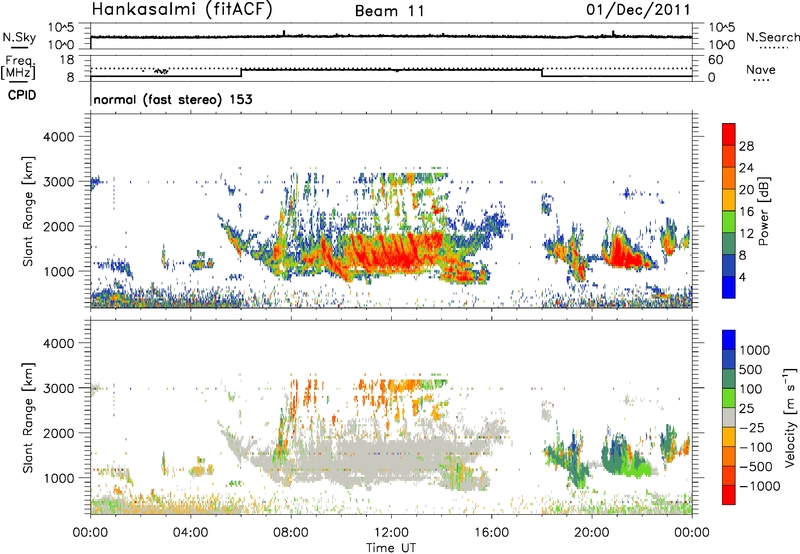
Task: Click the '2000' tick on velocity panel axis
Action: click(x=58, y=433)
